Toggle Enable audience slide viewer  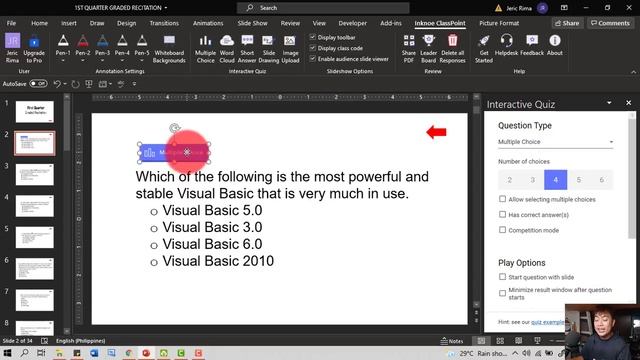pos(313,59)
